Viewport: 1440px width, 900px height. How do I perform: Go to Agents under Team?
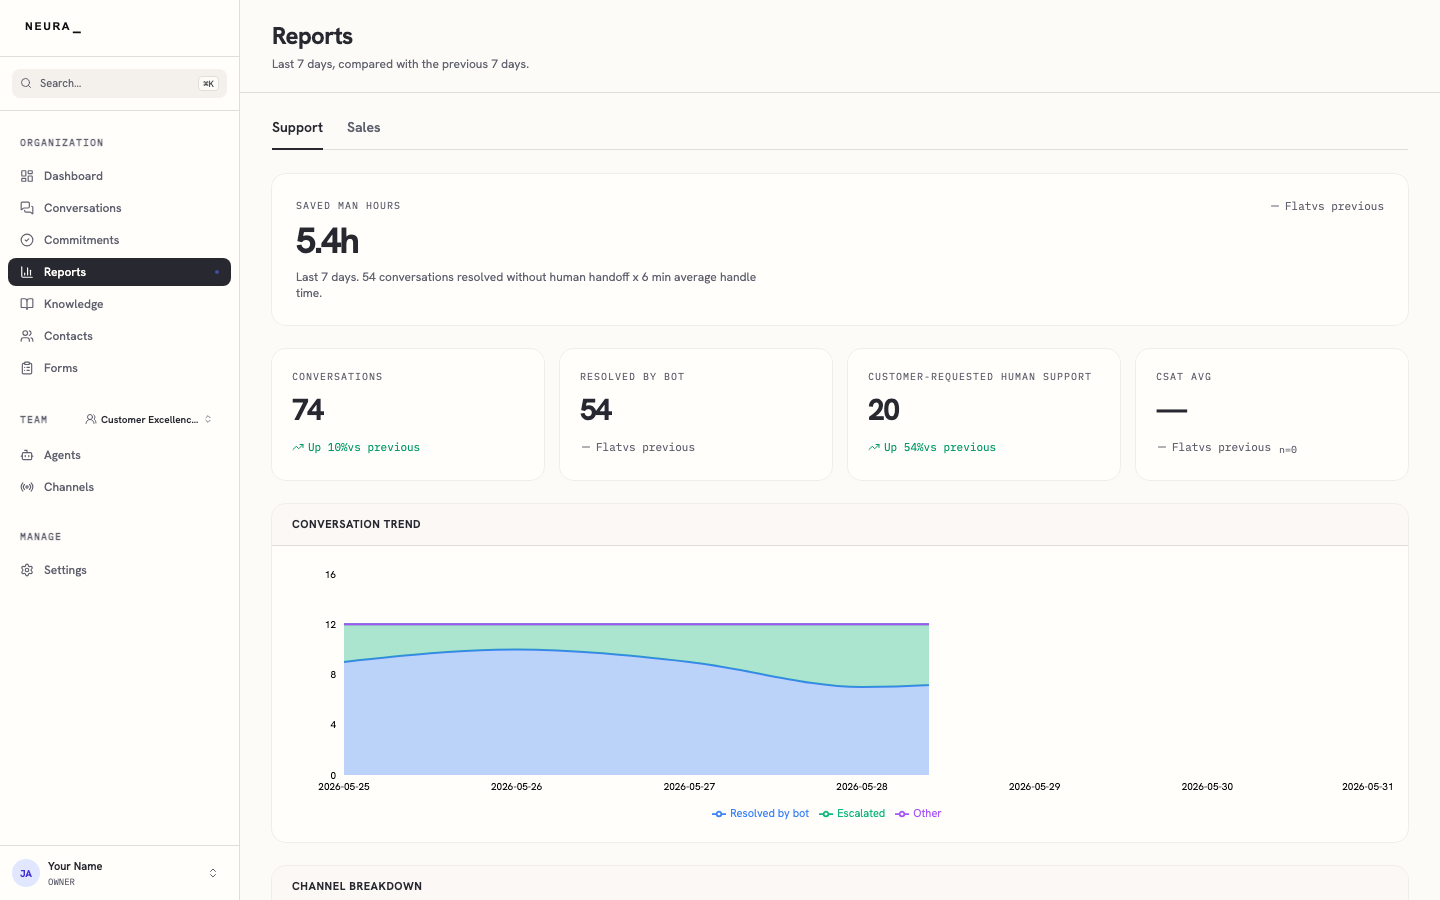click(x=119, y=455)
